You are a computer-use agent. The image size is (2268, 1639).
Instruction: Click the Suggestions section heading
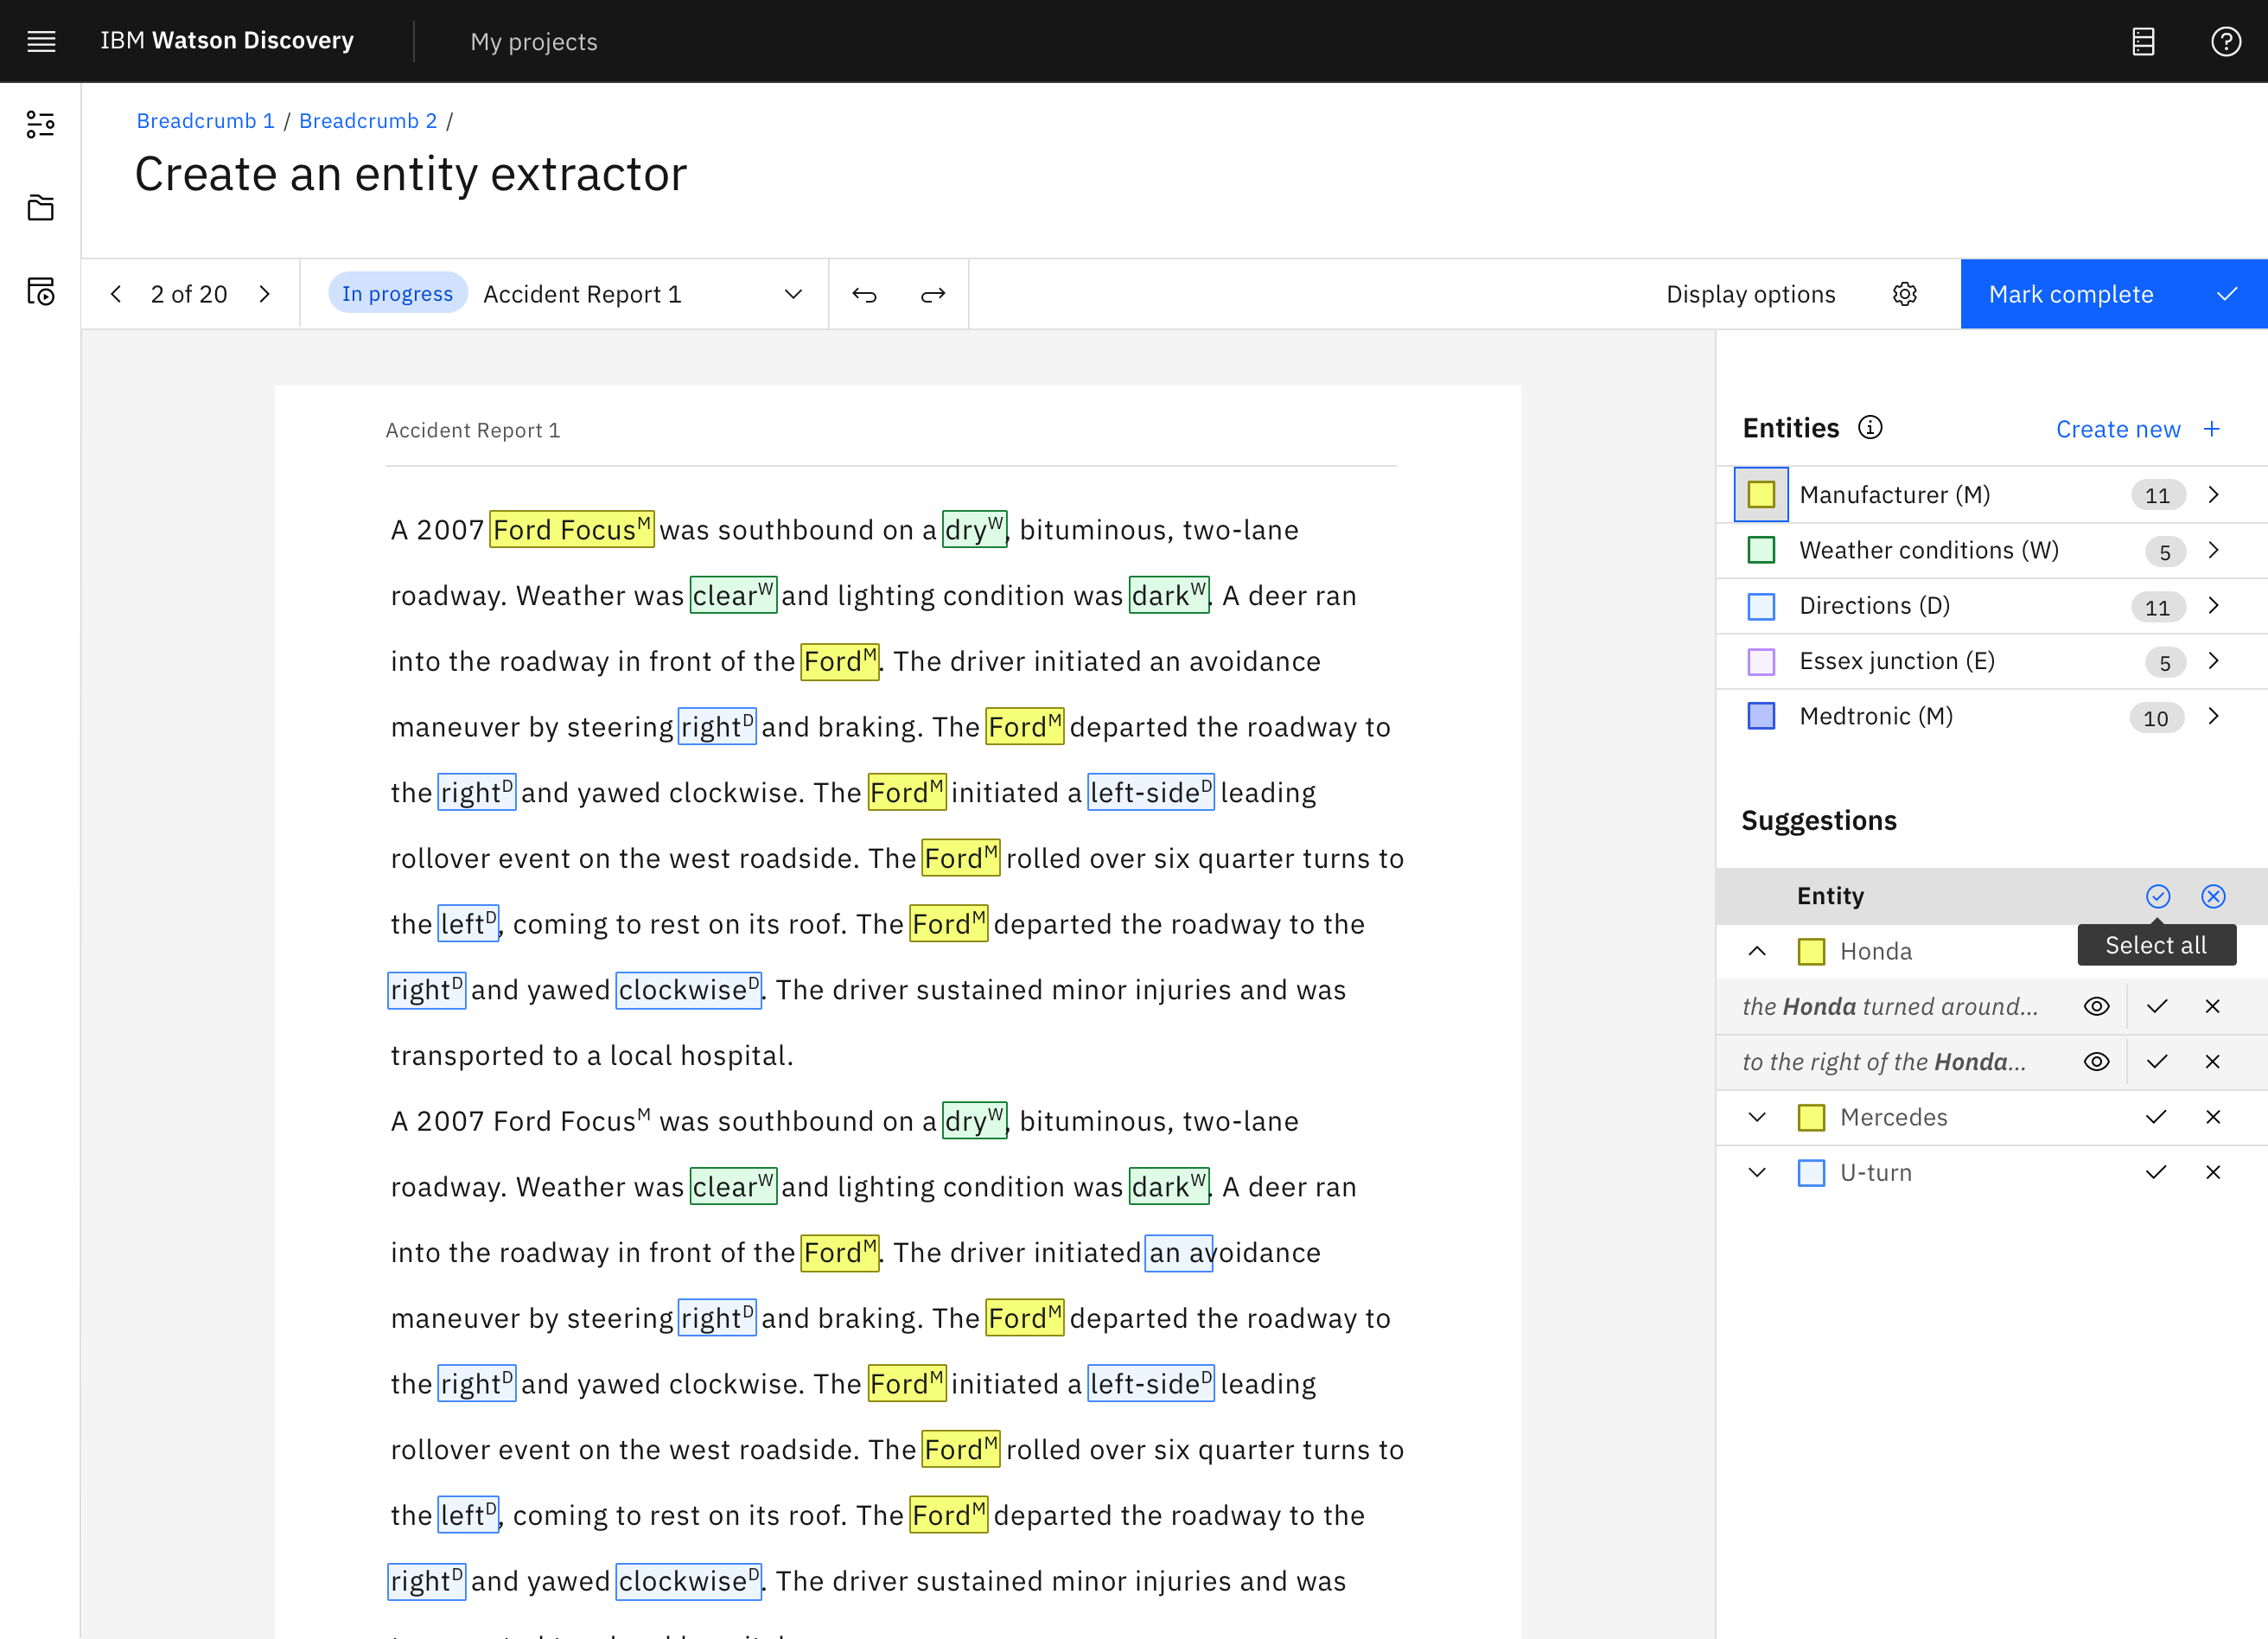[1818, 820]
